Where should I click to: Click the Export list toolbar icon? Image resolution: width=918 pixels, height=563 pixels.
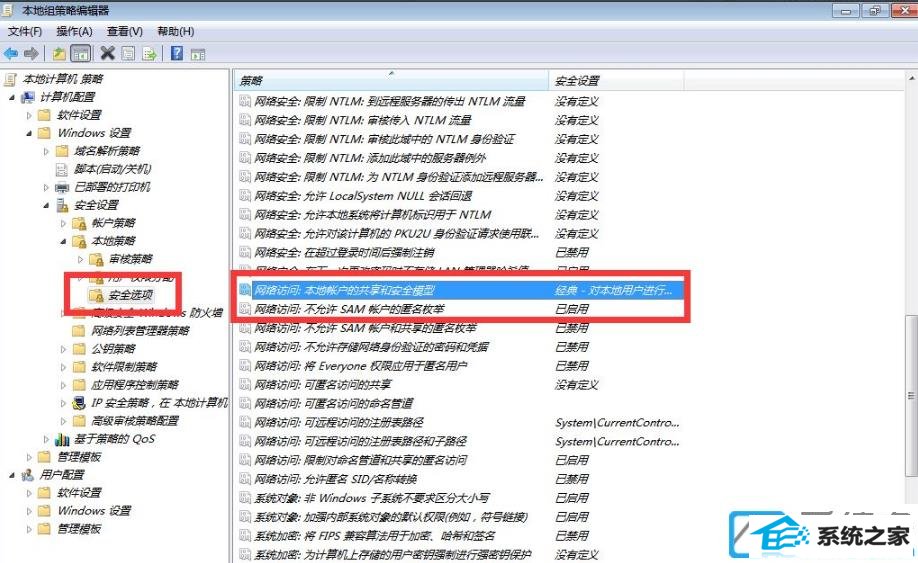pos(149,54)
